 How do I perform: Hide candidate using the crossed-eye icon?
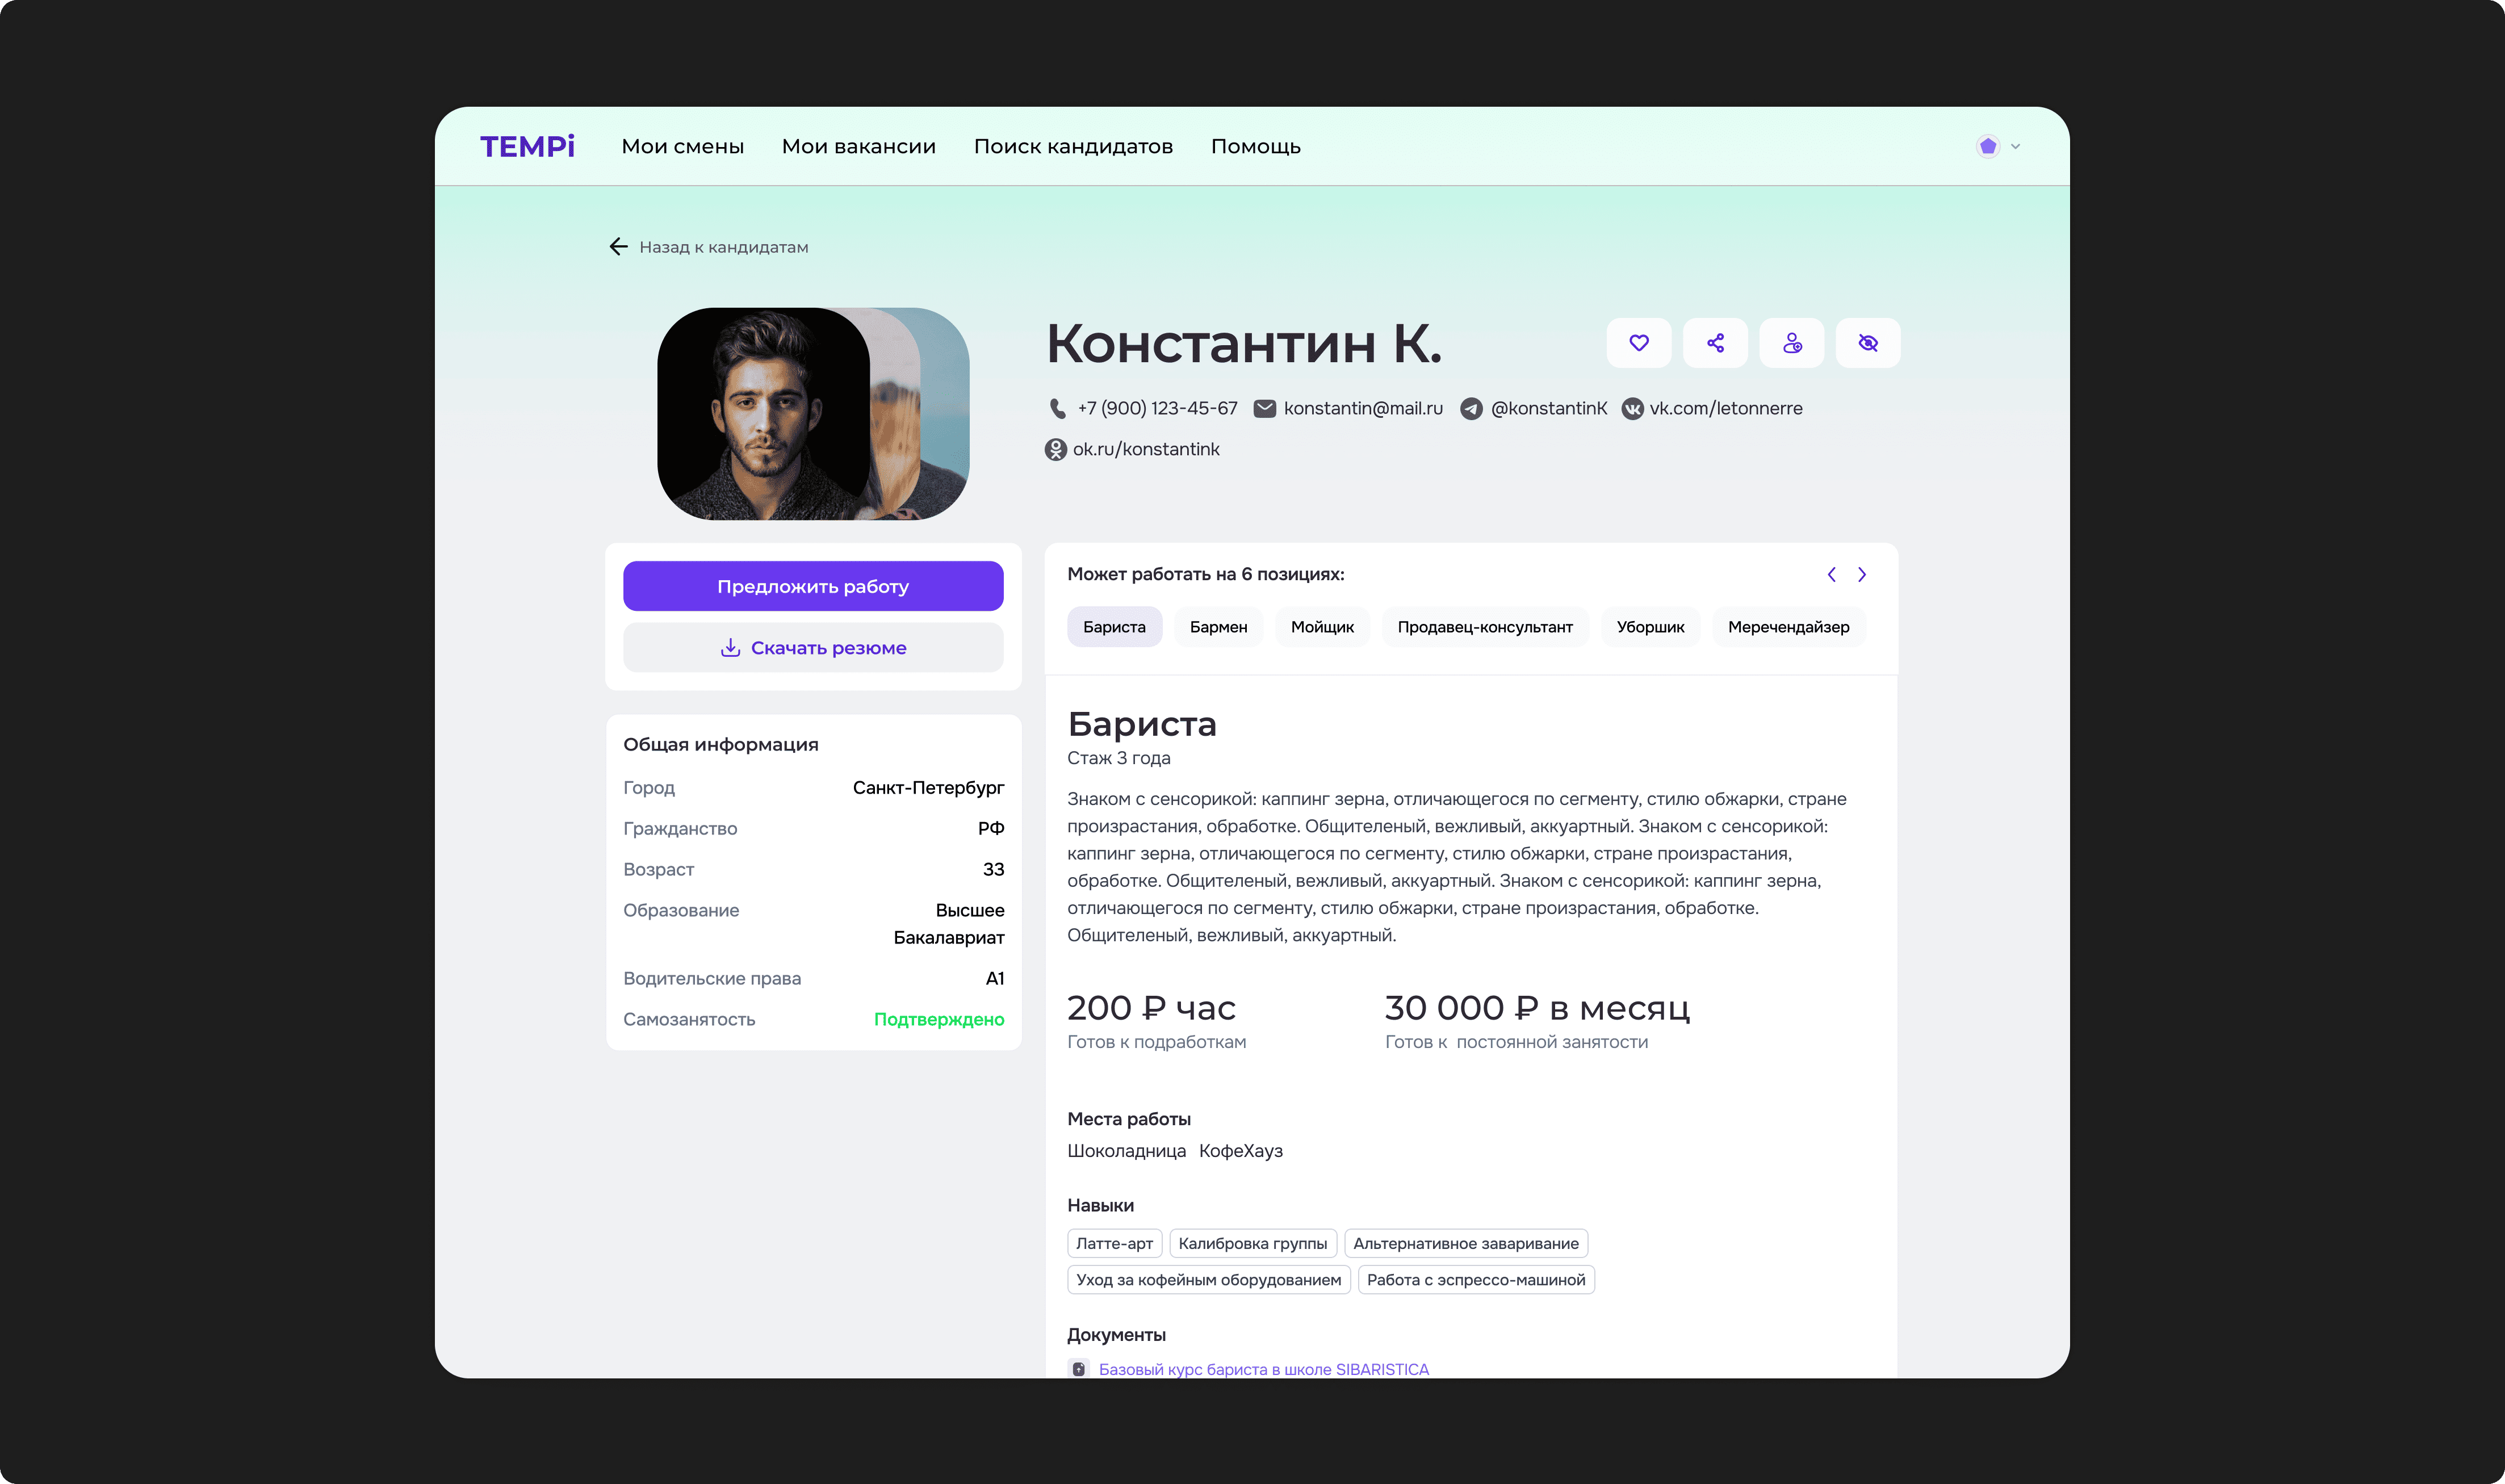[1868, 343]
